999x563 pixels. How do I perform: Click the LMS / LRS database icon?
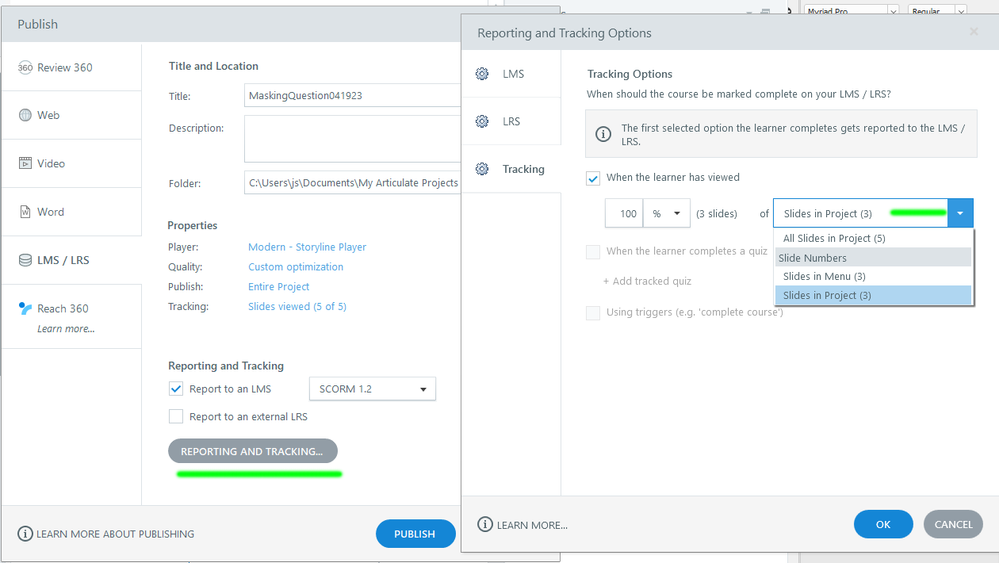click(x=26, y=260)
